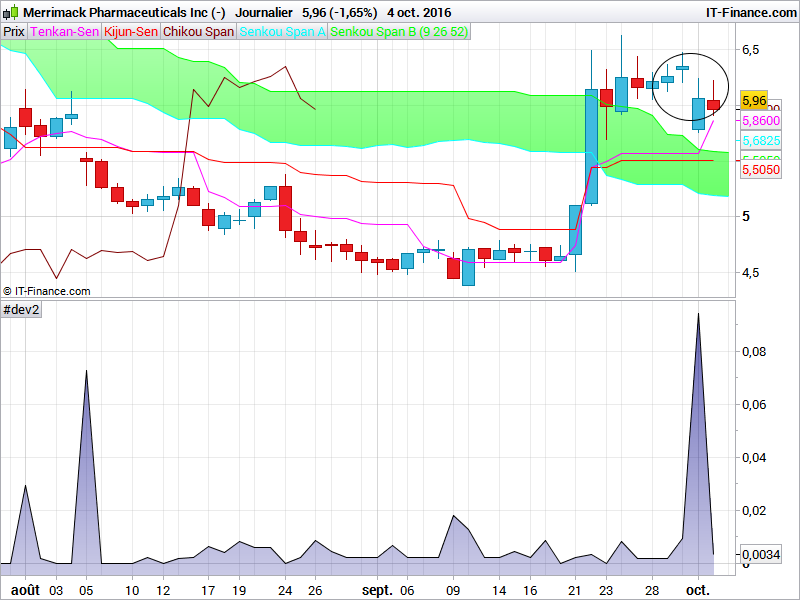Click the Kijun-Sen value 5,5050
Screen dimensions: 800x600
click(x=761, y=169)
